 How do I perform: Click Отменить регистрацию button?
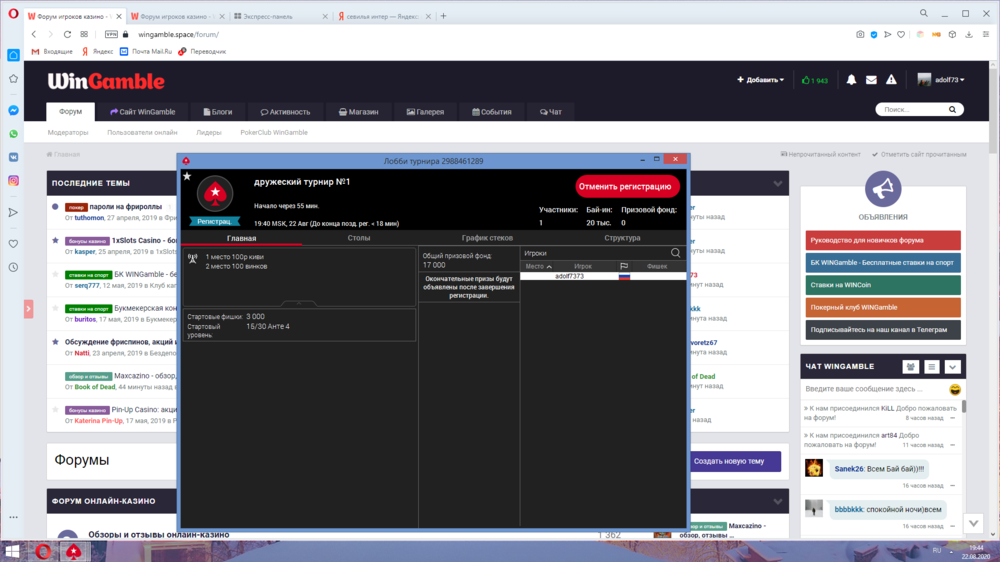click(x=626, y=186)
